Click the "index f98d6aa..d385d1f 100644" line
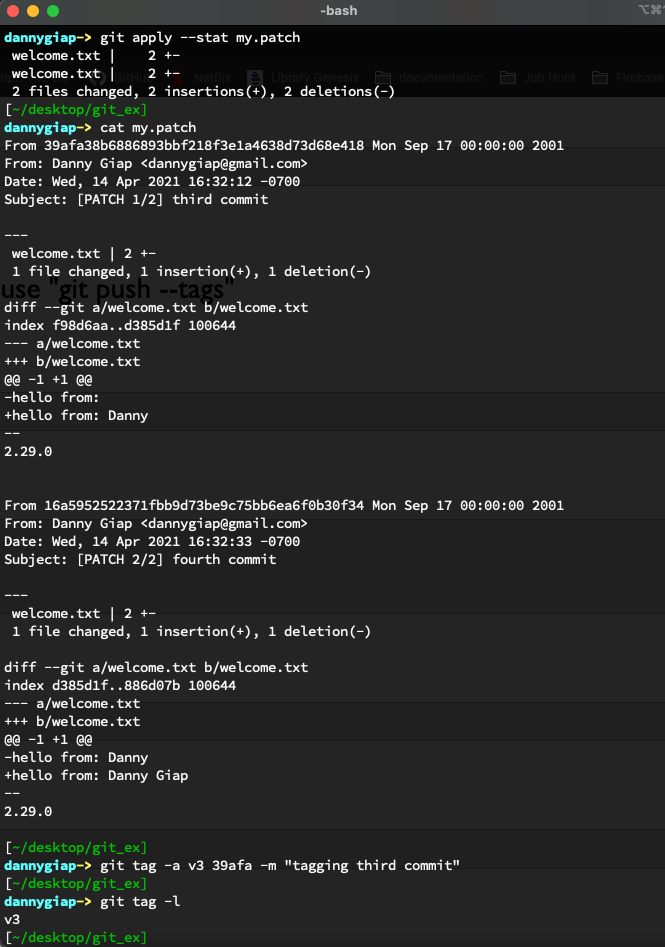Viewport: 665px width, 947px height. pyautogui.click(x=120, y=326)
